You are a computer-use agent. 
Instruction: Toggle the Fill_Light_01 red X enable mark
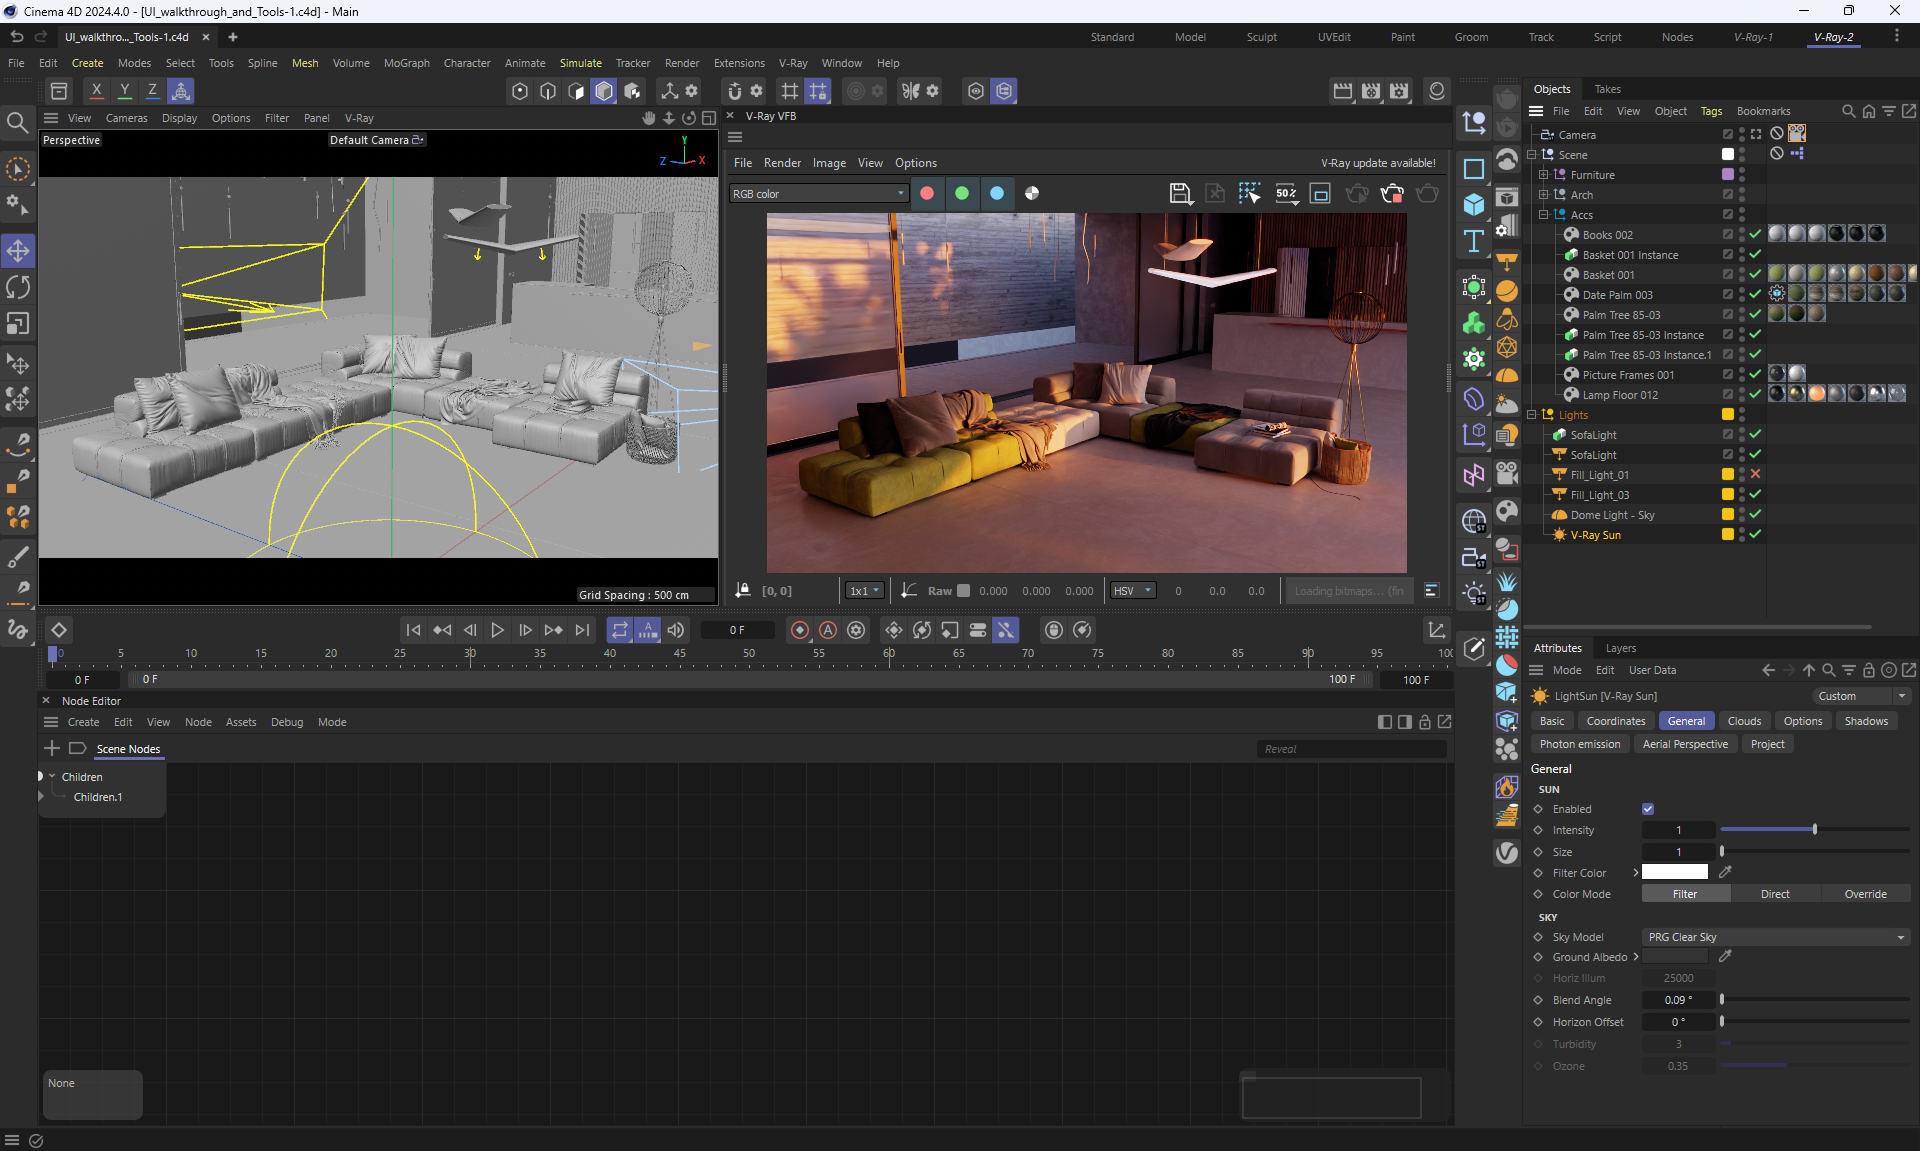[x=1755, y=474]
